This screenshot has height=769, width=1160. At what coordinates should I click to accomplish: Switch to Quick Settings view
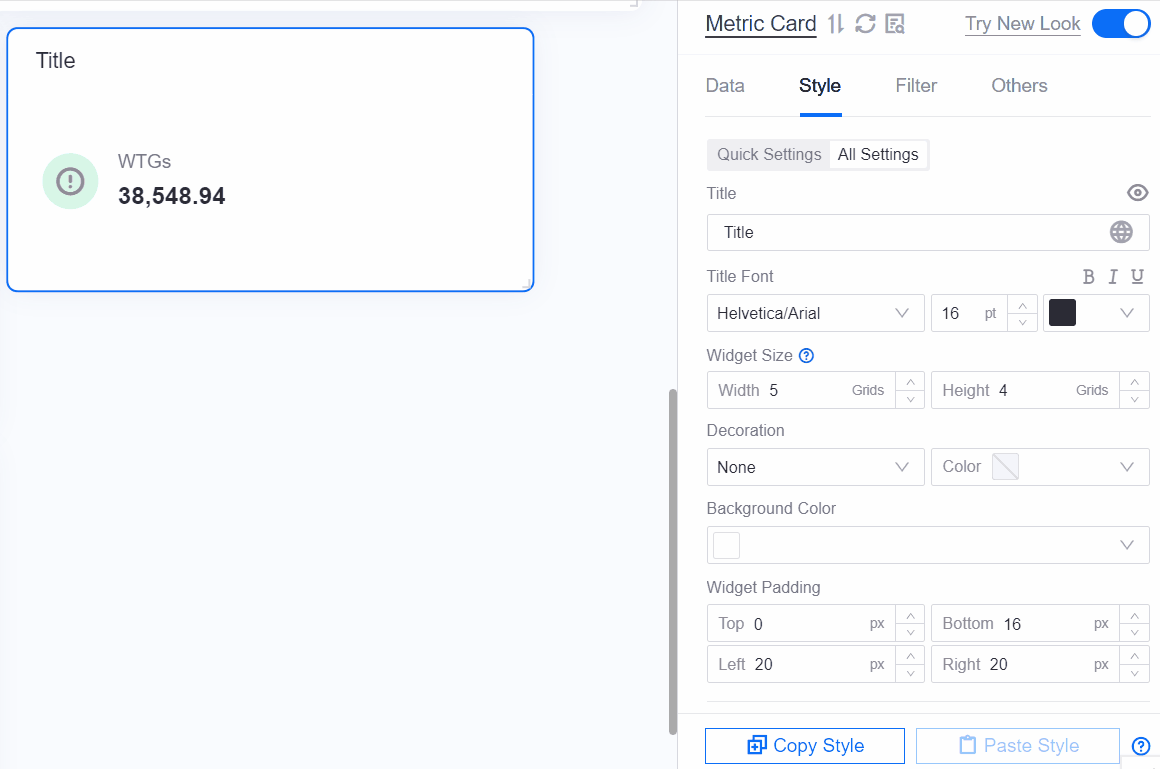coord(768,154)
